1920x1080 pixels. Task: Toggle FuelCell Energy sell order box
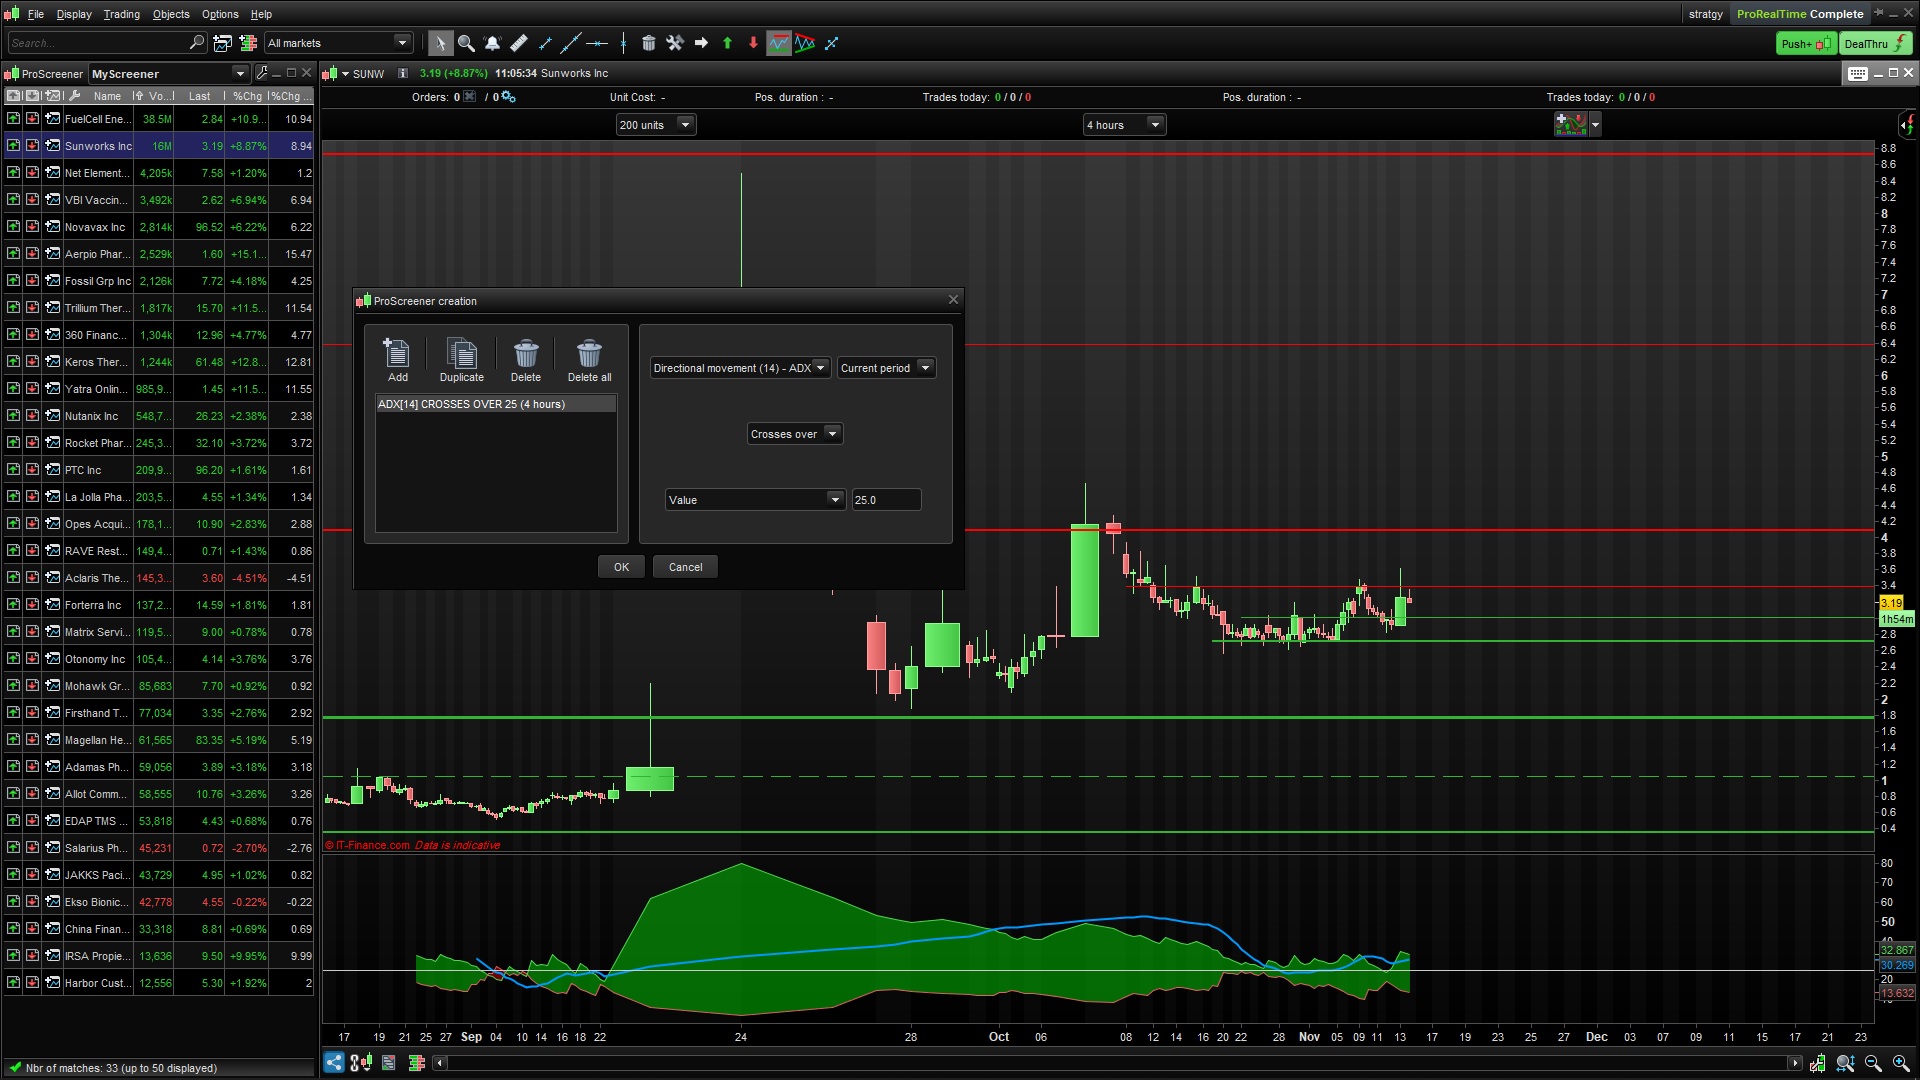click(32, 119)
